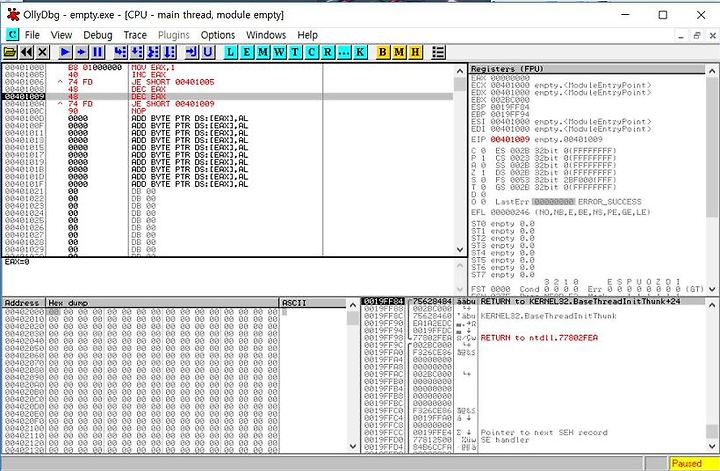The image size is (720, 471).
Task: Show Breakpoints with the yellow B icon
Action: (382, 52)
